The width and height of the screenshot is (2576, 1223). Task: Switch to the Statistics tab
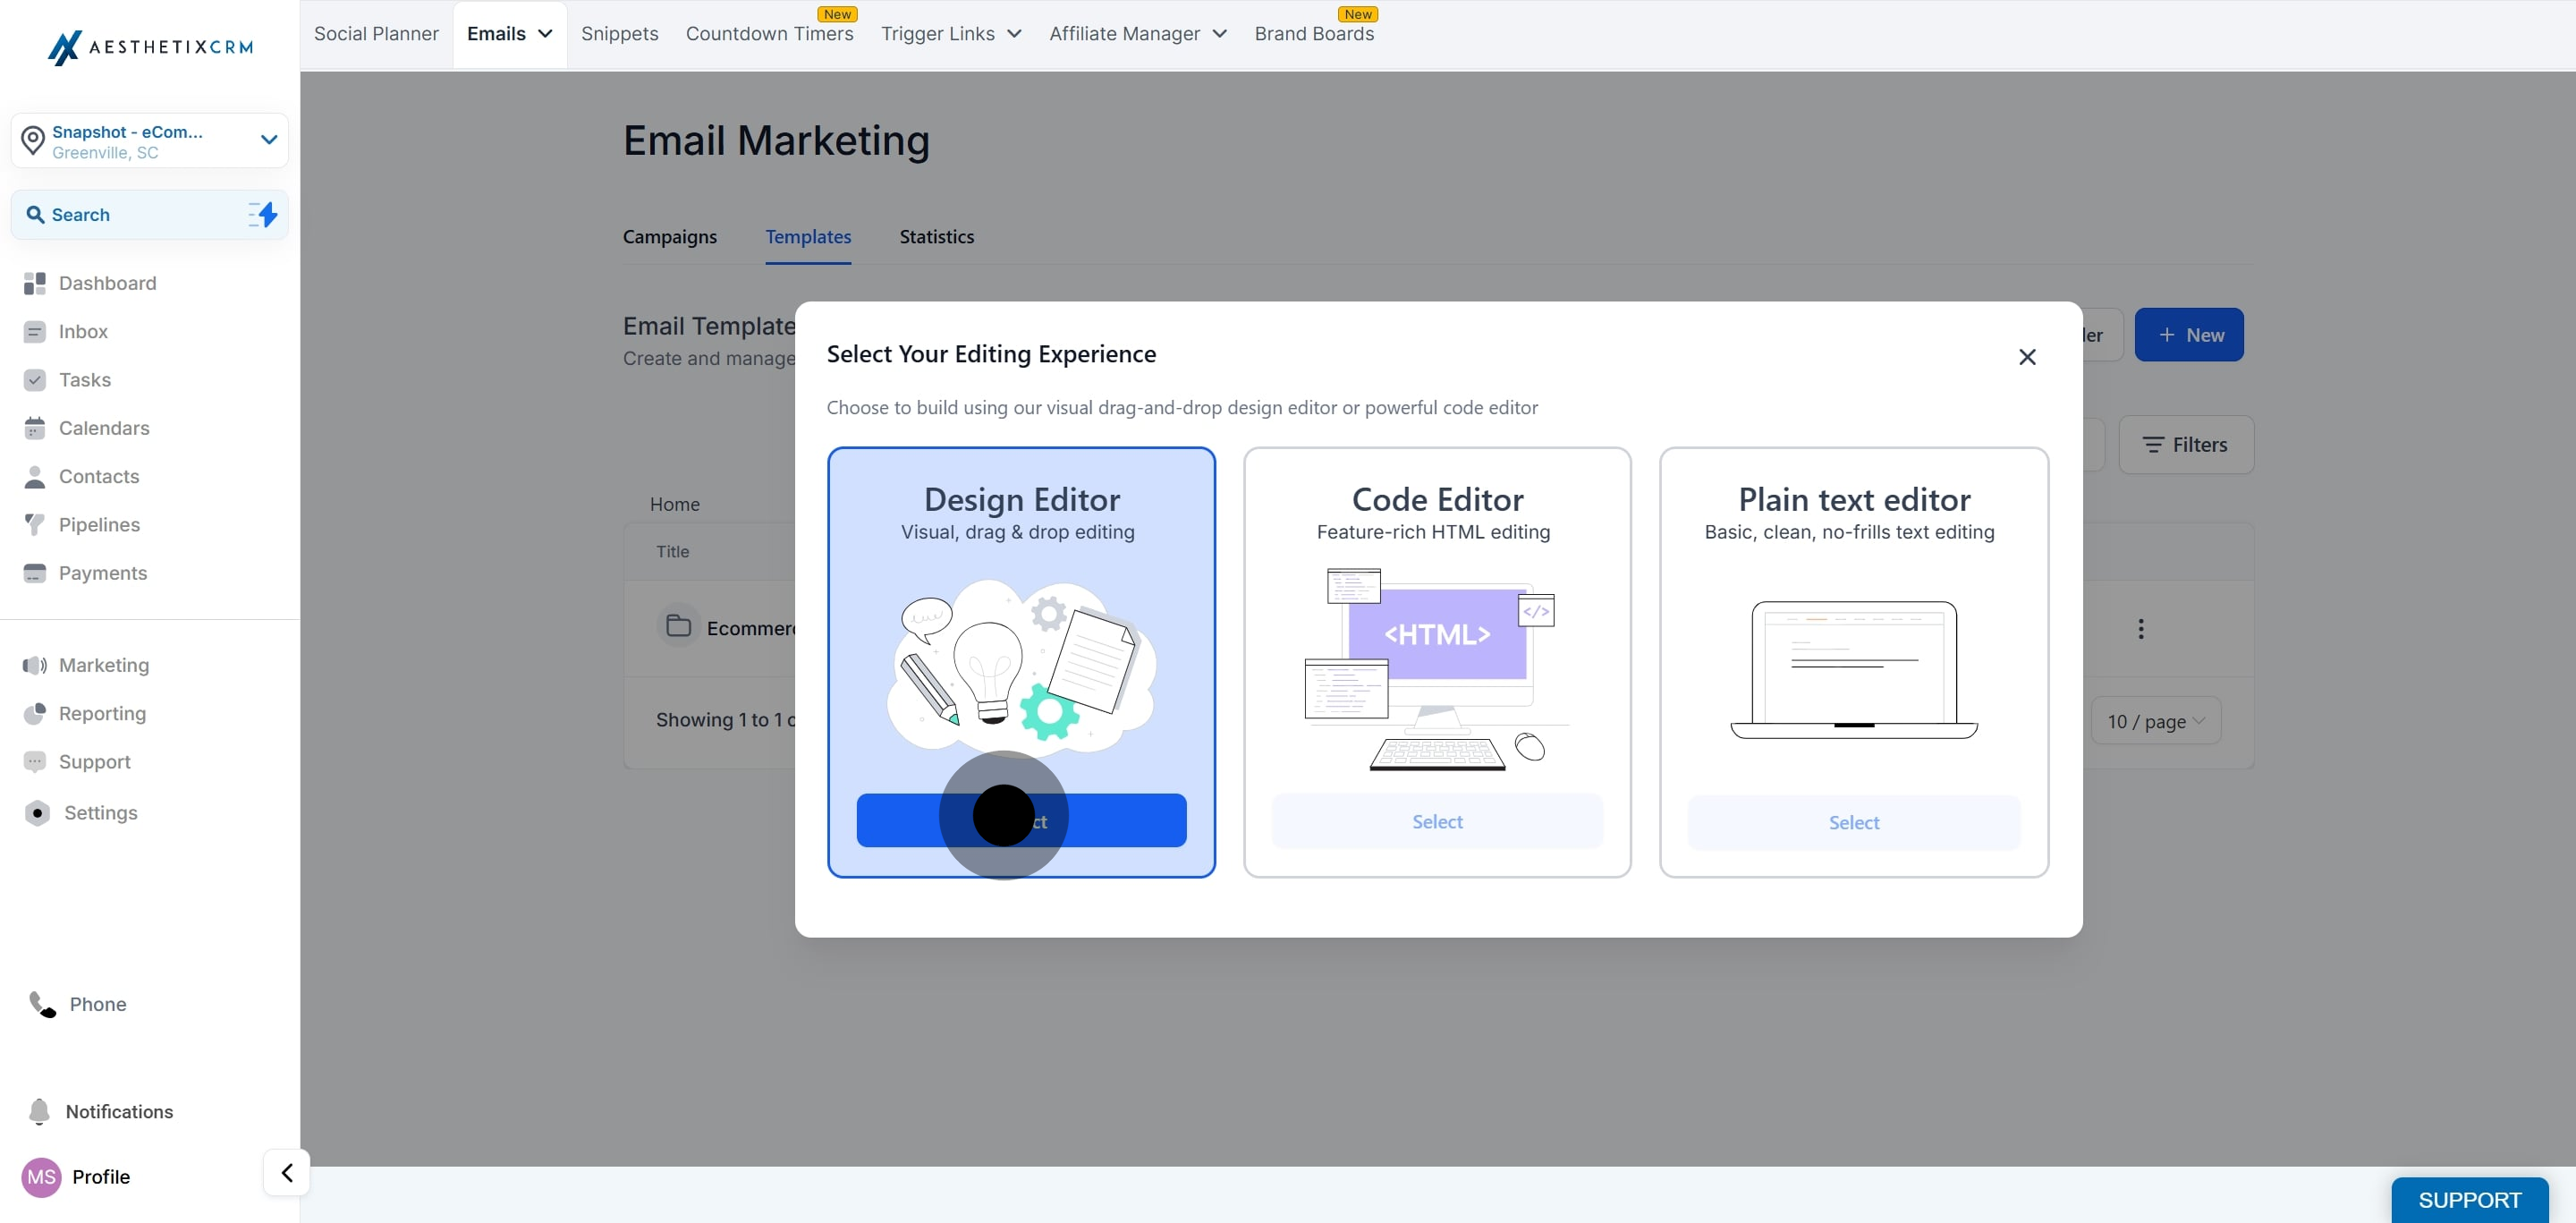[936, 237]
